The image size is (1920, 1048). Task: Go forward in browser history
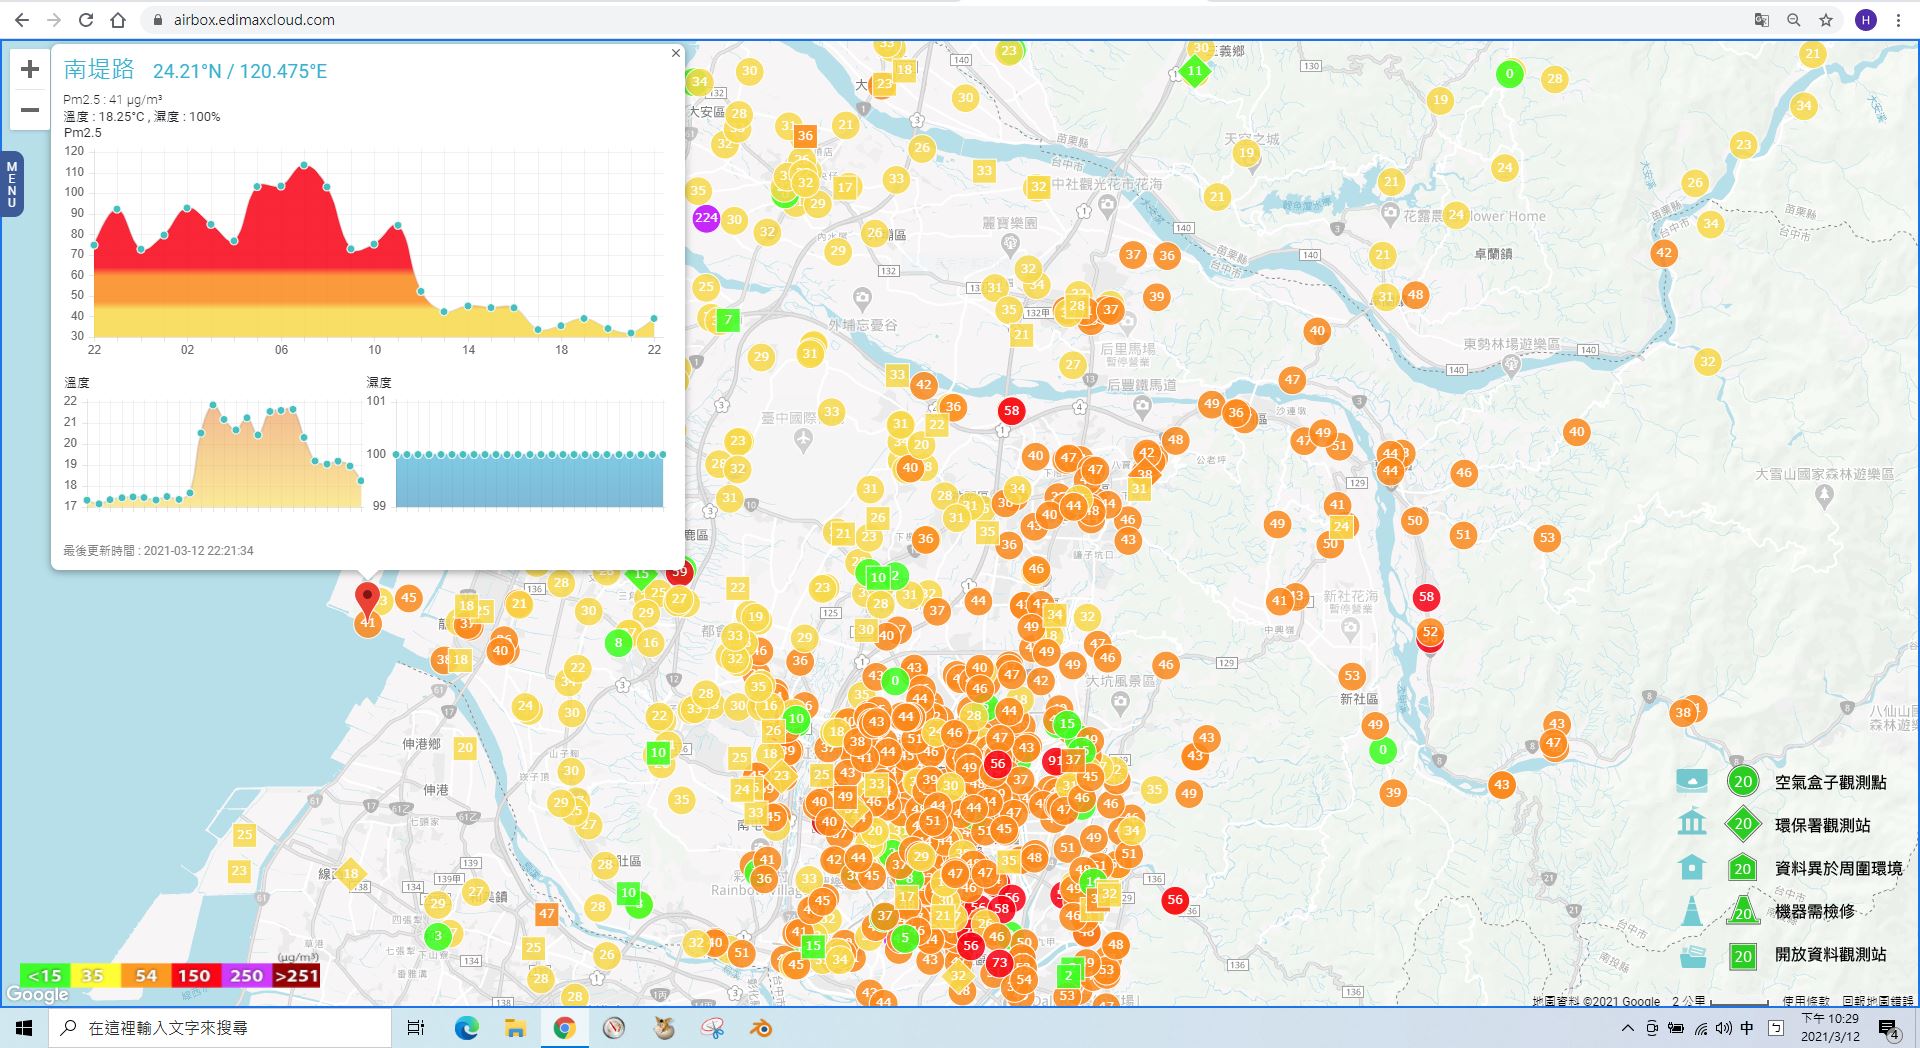pos(54,19)
